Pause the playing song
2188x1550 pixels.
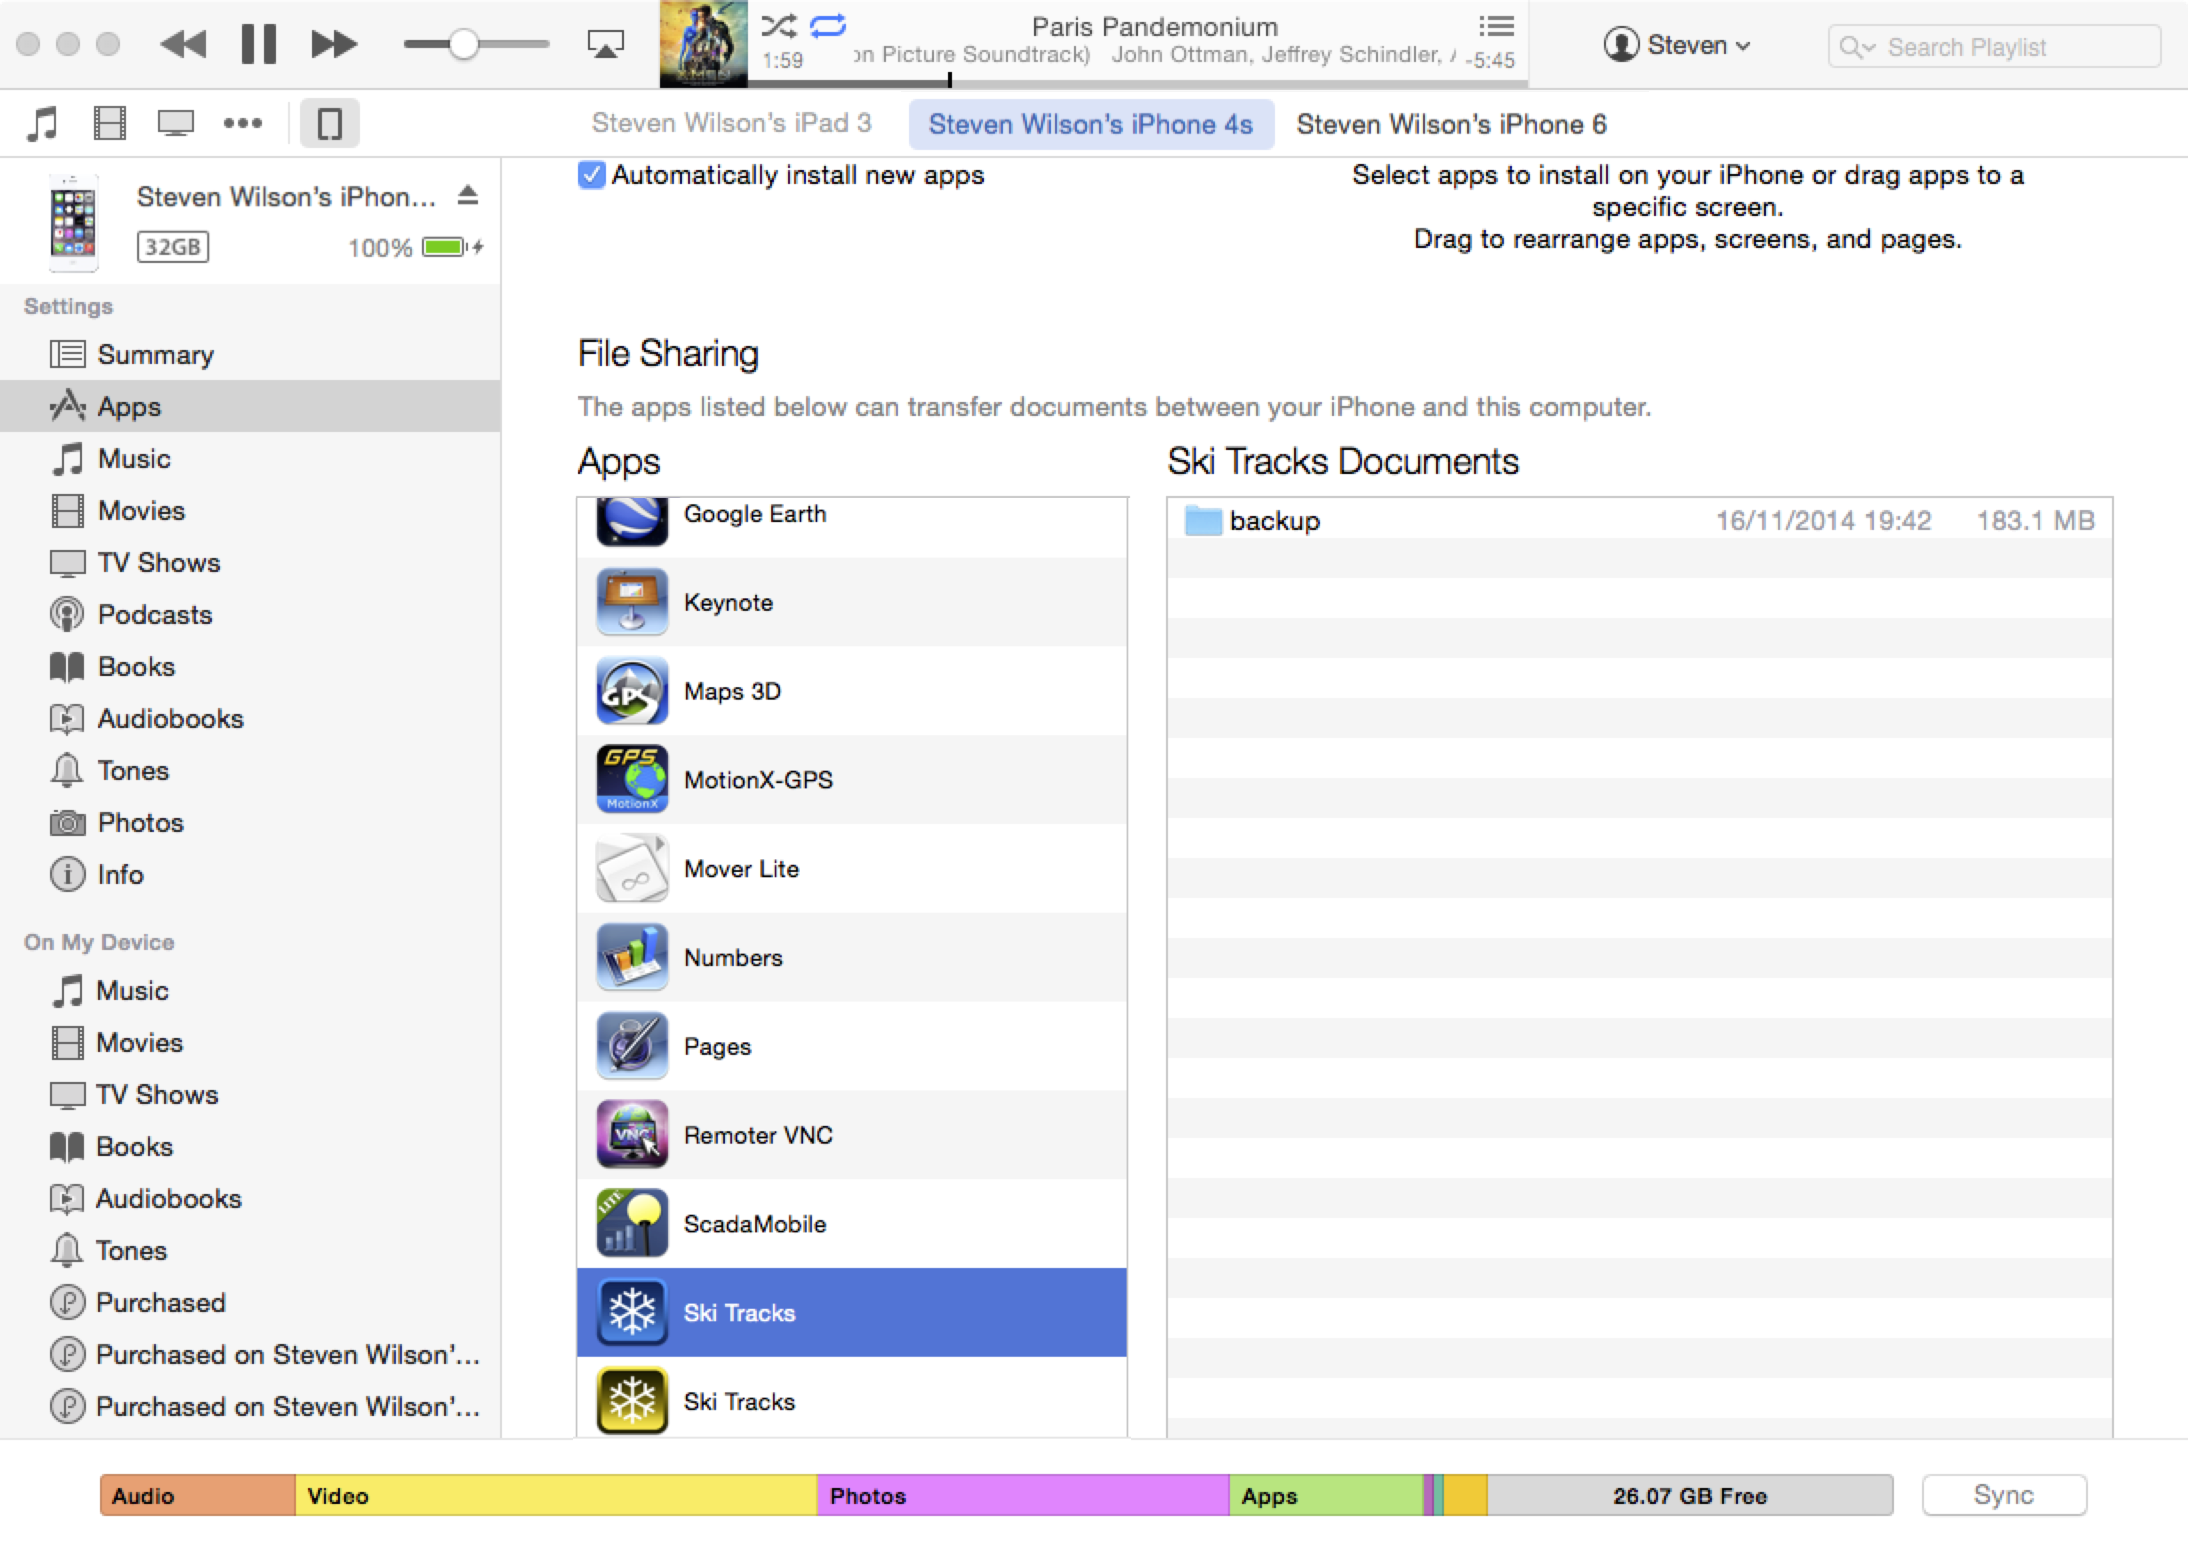259,44
